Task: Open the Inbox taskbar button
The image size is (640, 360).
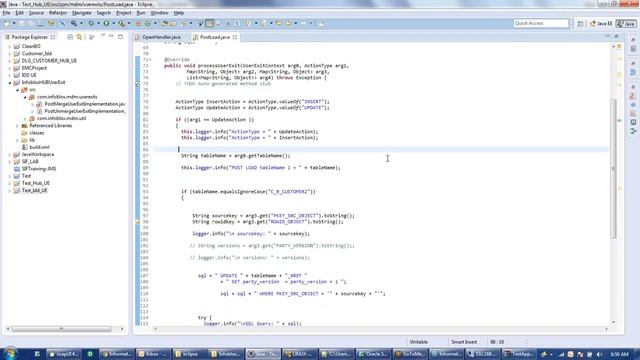Action: [x=152, y=354]
